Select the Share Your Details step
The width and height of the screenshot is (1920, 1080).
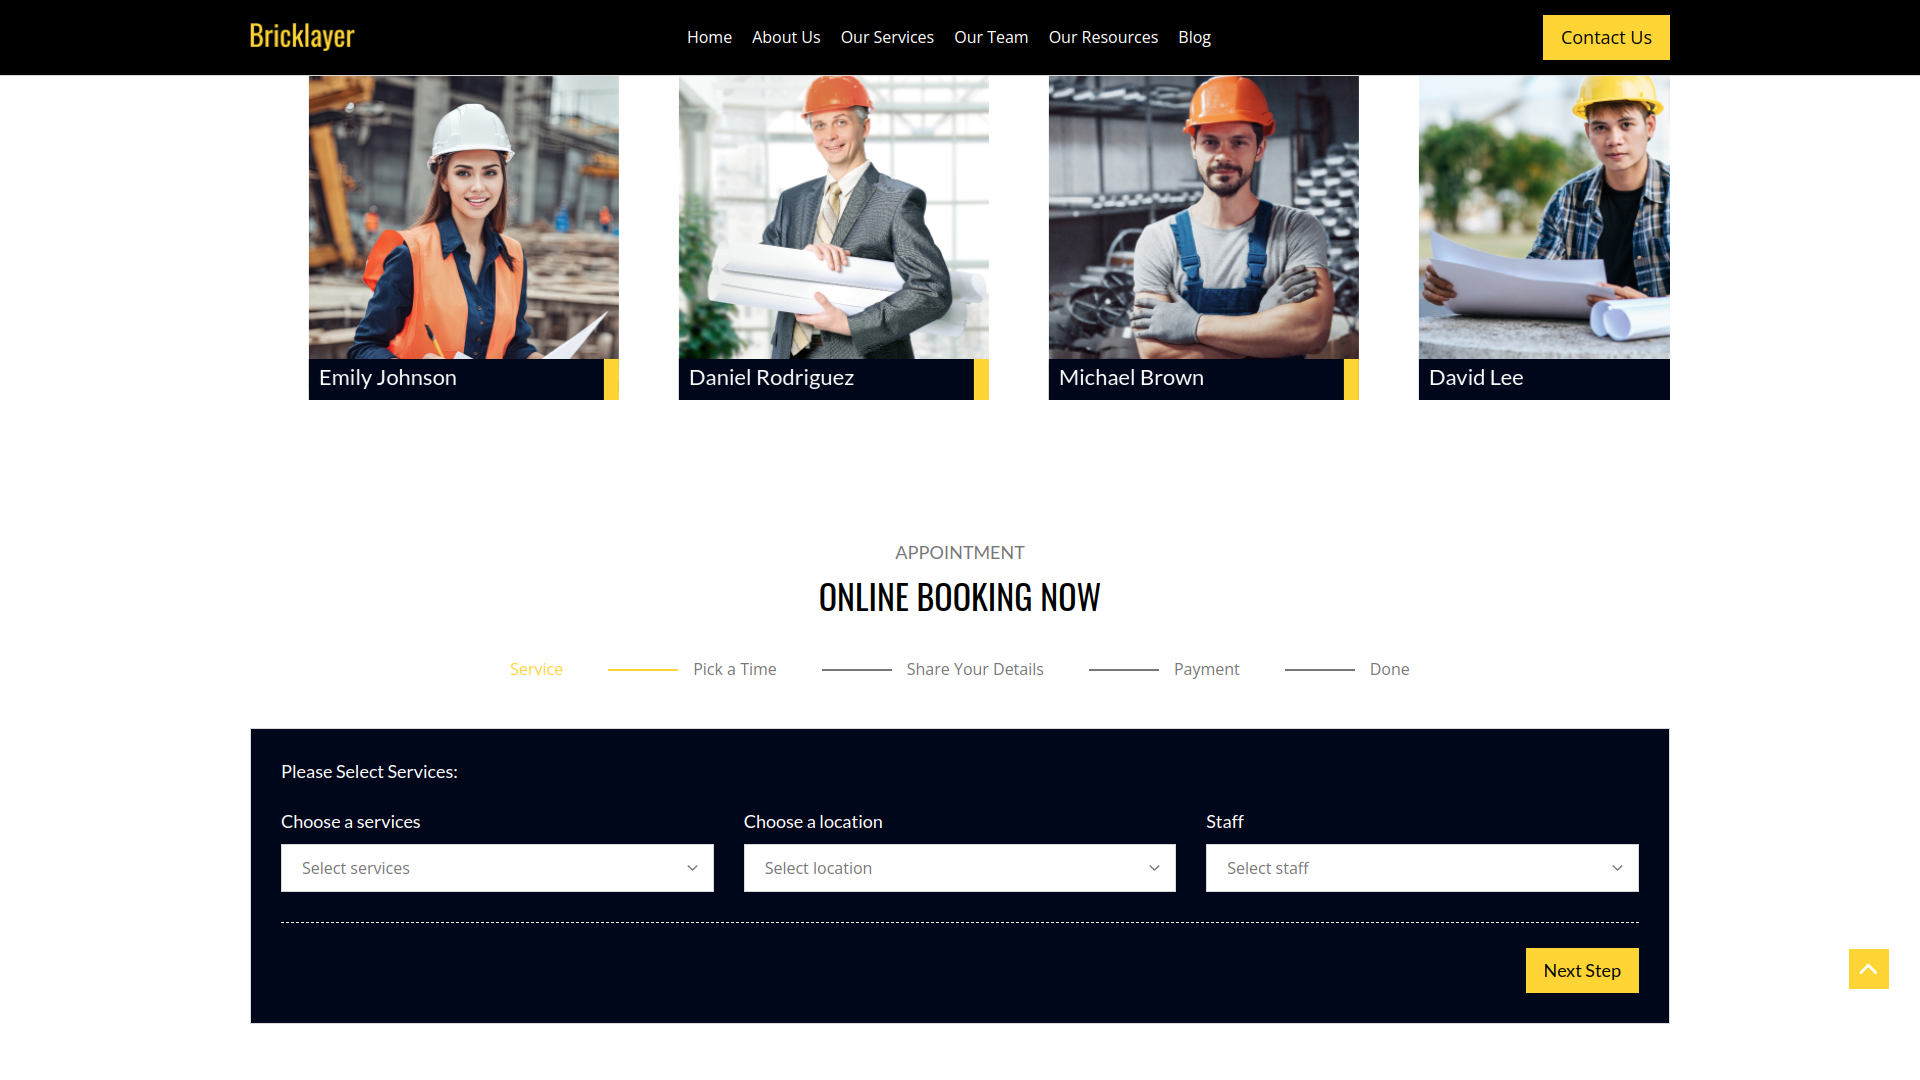point(974,669)
